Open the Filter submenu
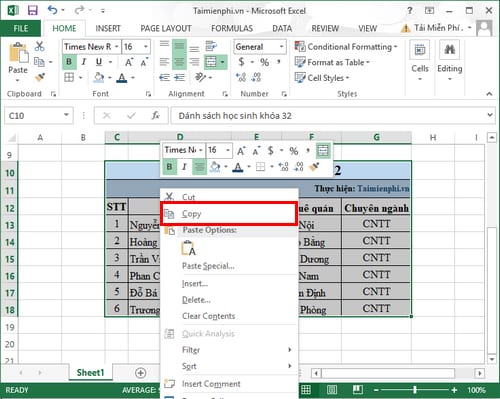Screen dimensions: 500x399 point(229,350)
